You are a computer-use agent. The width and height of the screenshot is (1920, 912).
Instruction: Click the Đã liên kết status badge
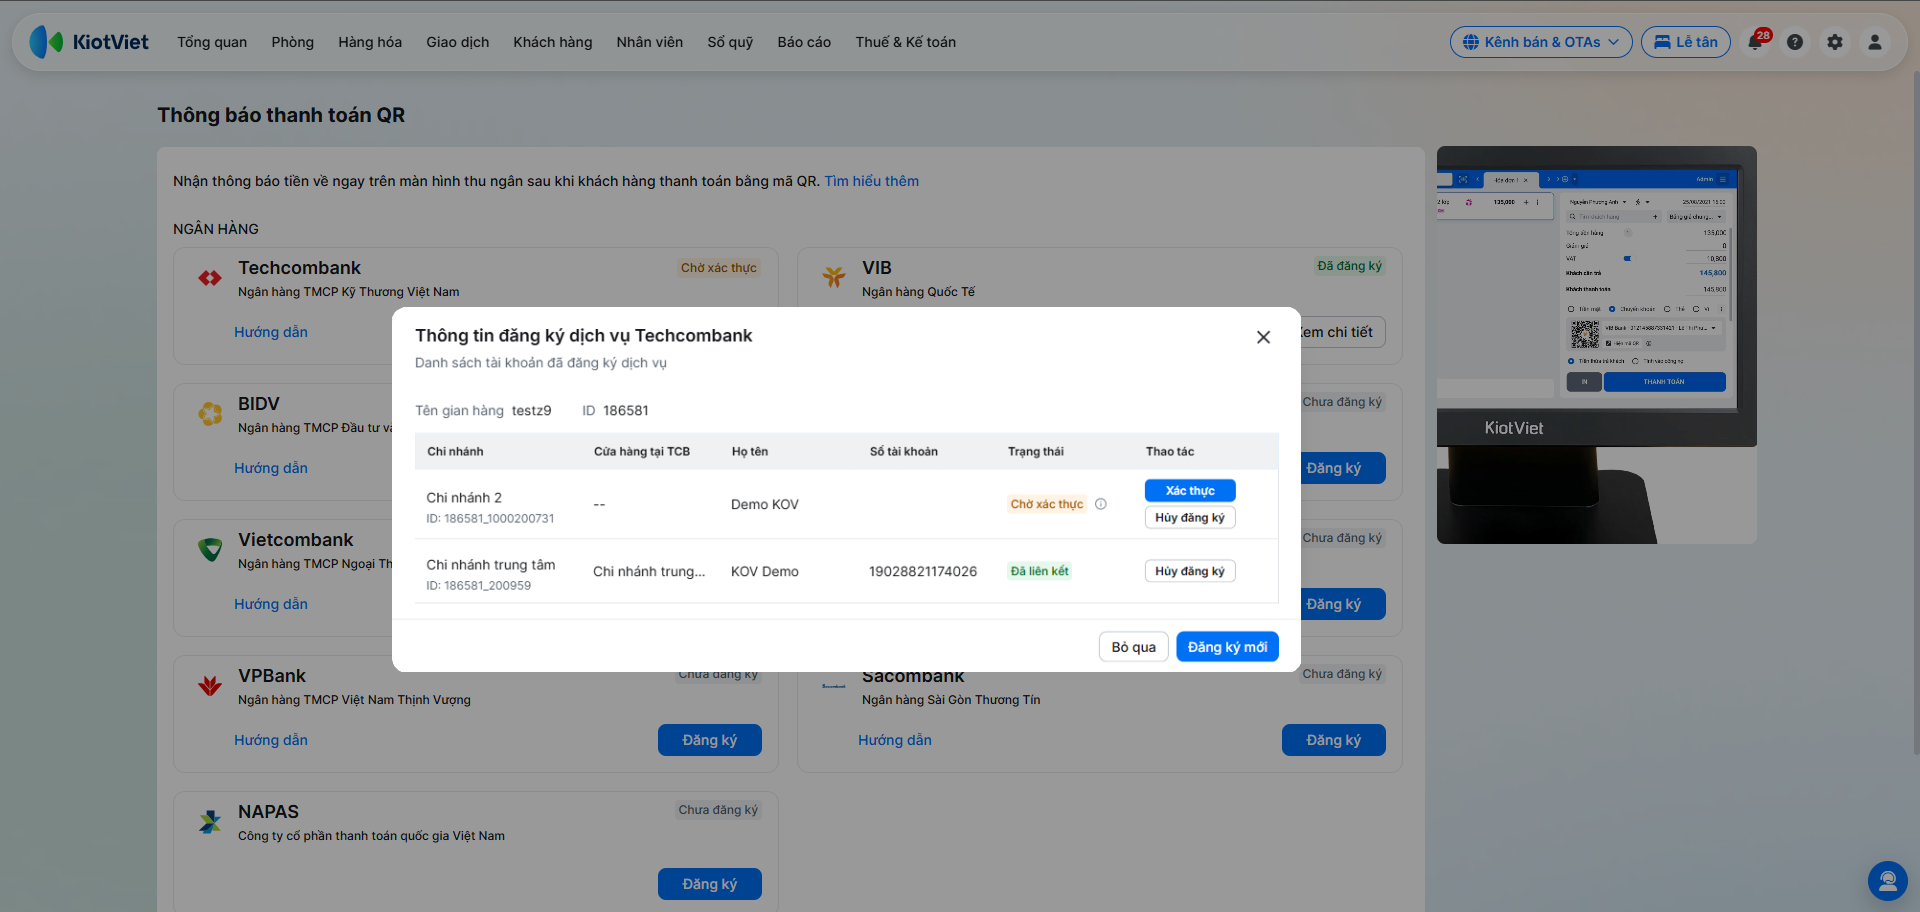[1040, 571]
